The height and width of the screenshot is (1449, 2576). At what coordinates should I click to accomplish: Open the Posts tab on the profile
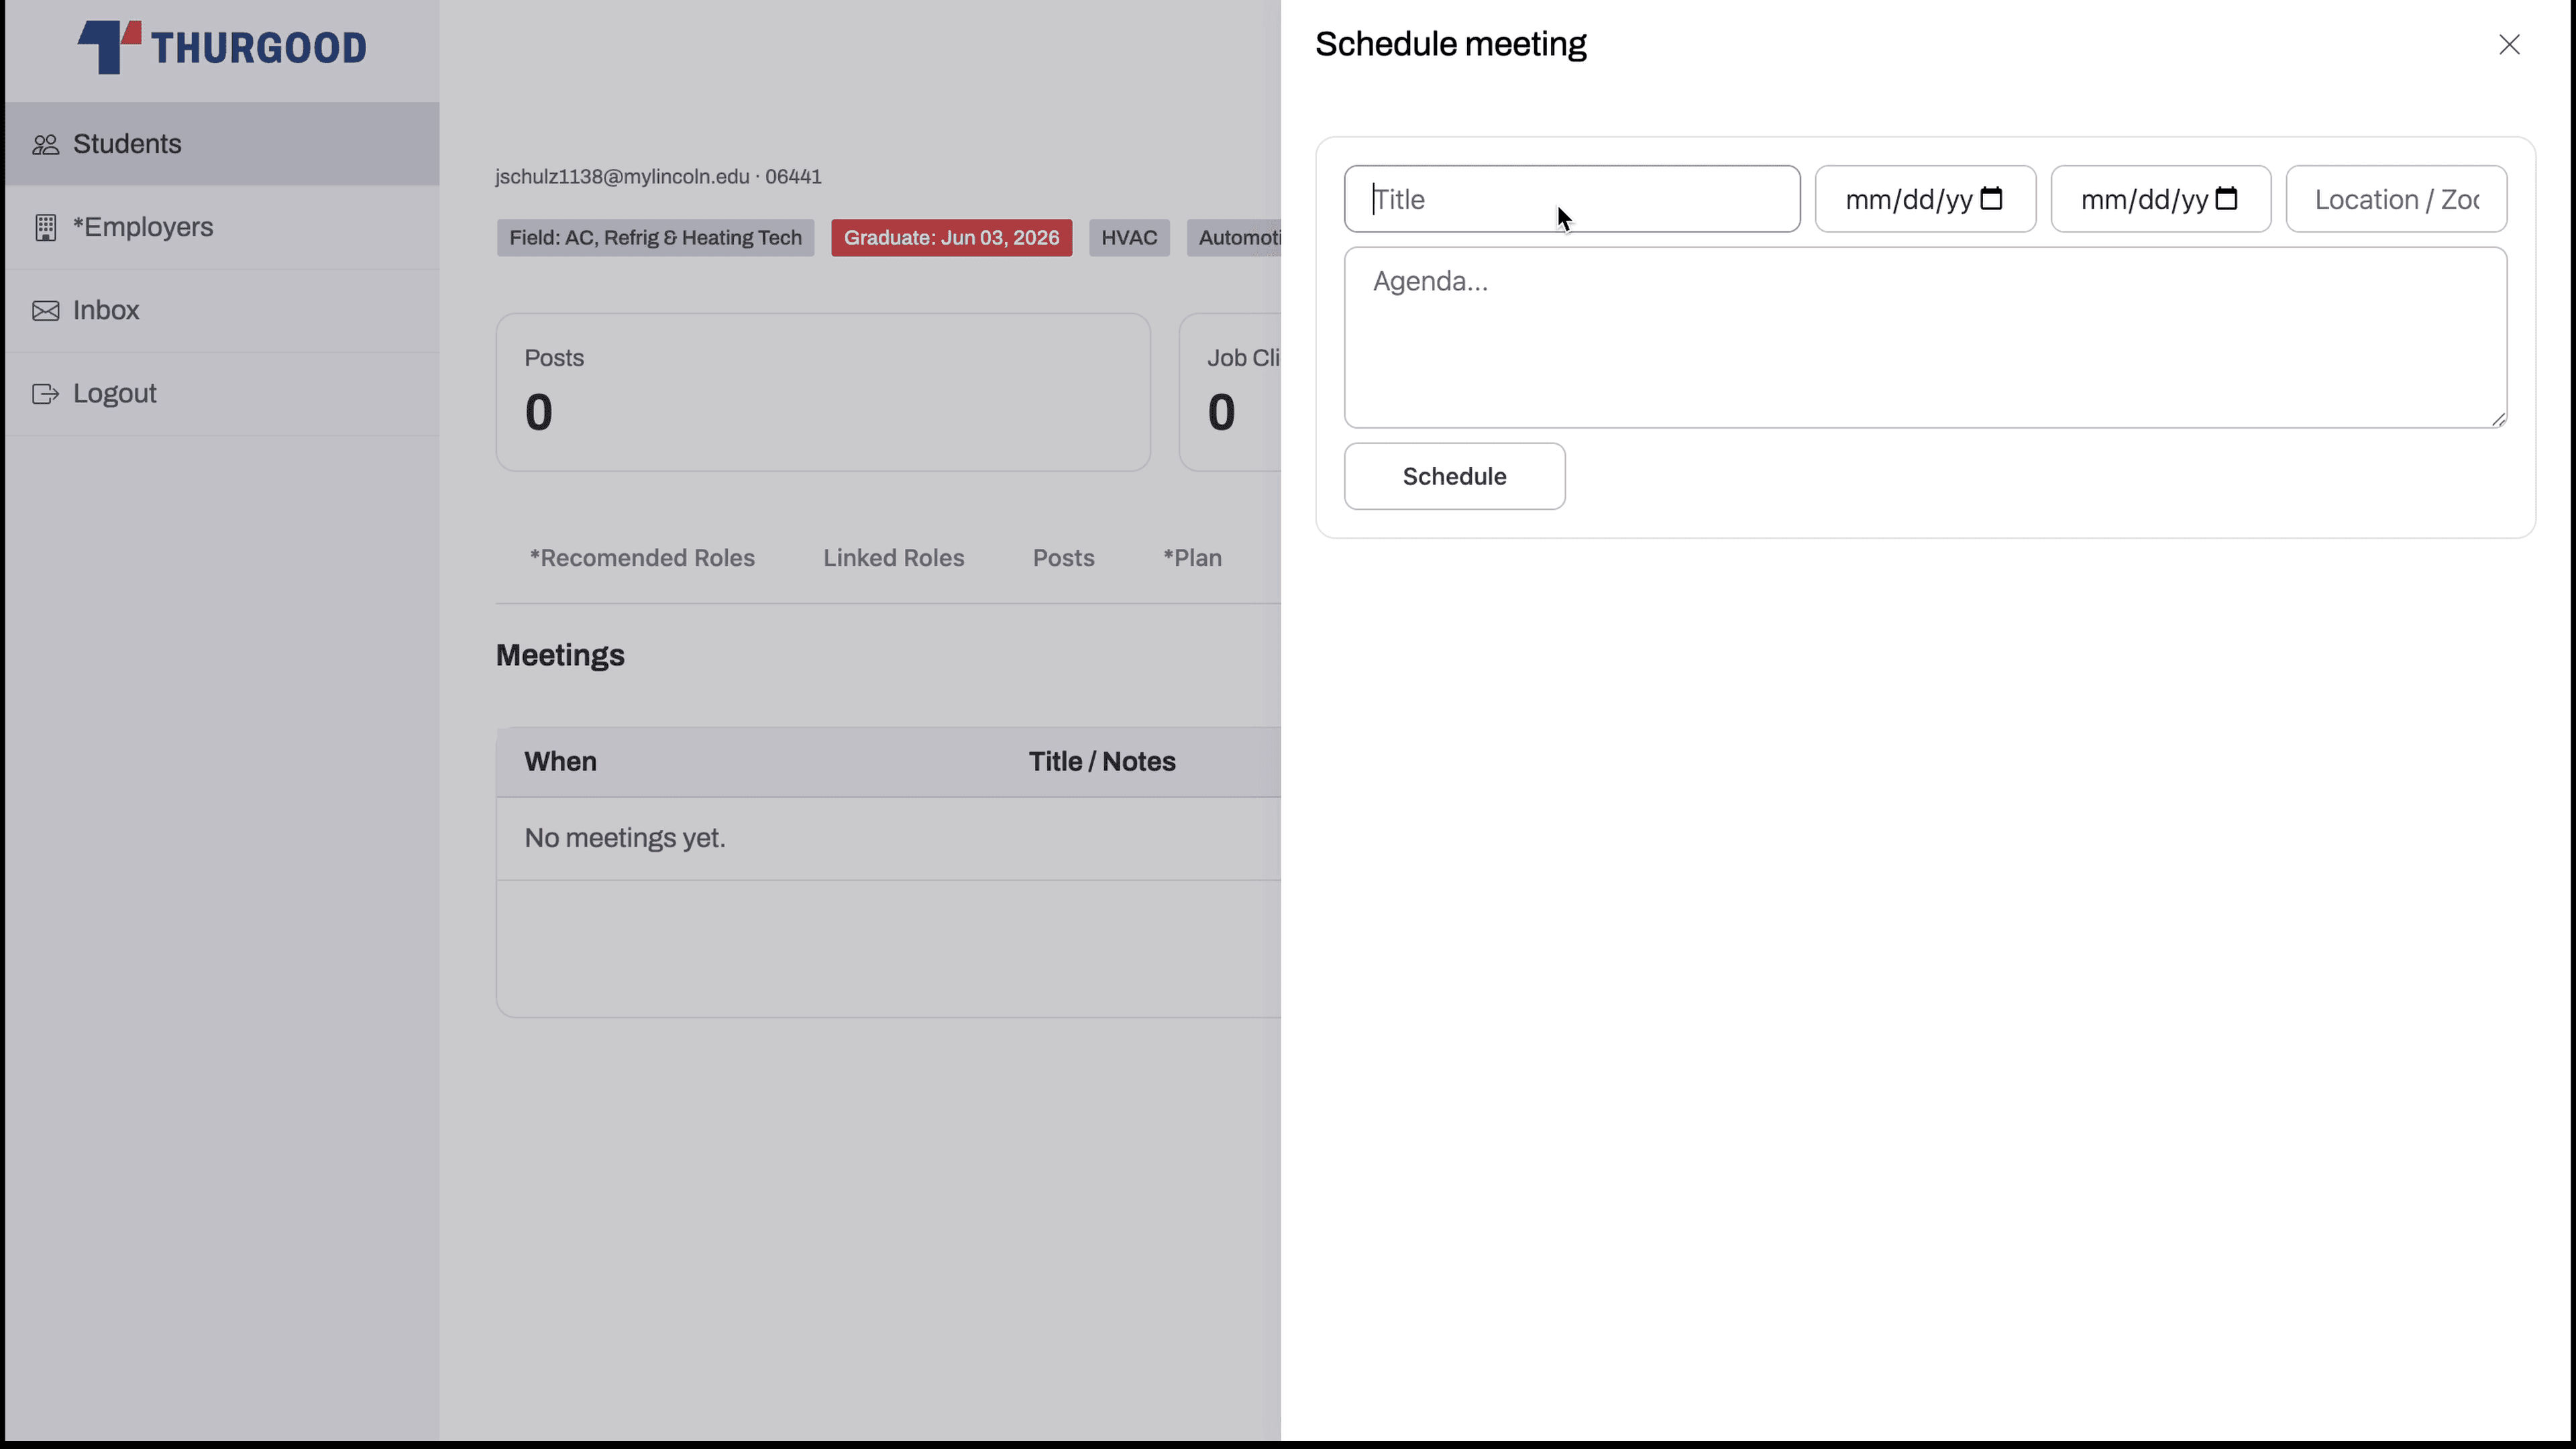click(x=1063, y=557)
